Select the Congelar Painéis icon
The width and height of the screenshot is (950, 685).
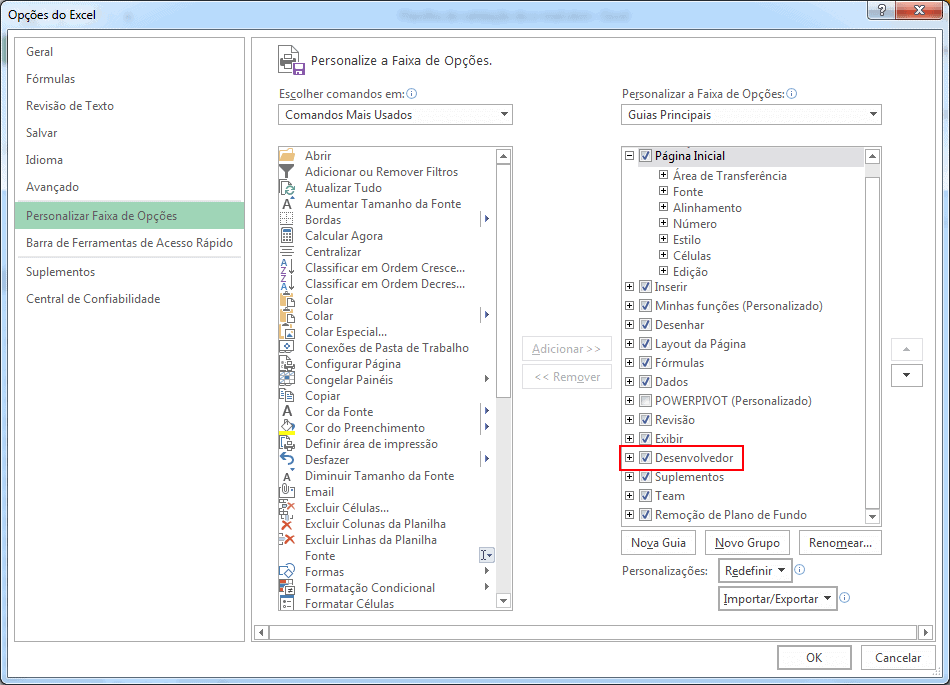pyautogui.click(x=287, y=380)
